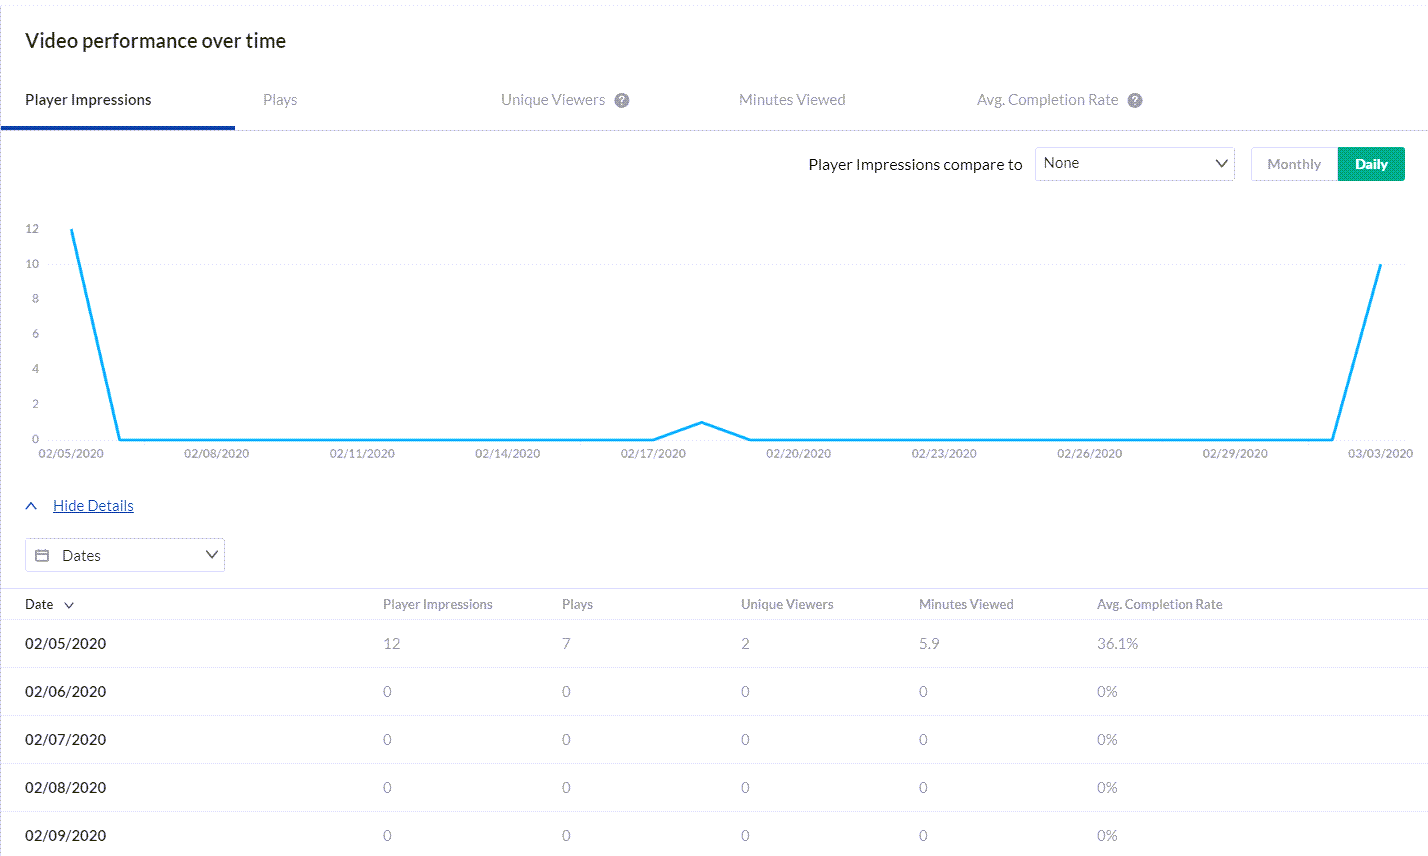
Task: Open the compare-to None dropdown
Action: [x=1135, y=164]
